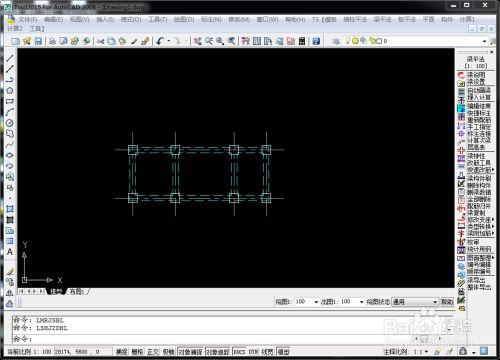The height and width of the screenshot is (360, 500).
Task: Select the Circle drawing tool
Action: coord(10,123)
